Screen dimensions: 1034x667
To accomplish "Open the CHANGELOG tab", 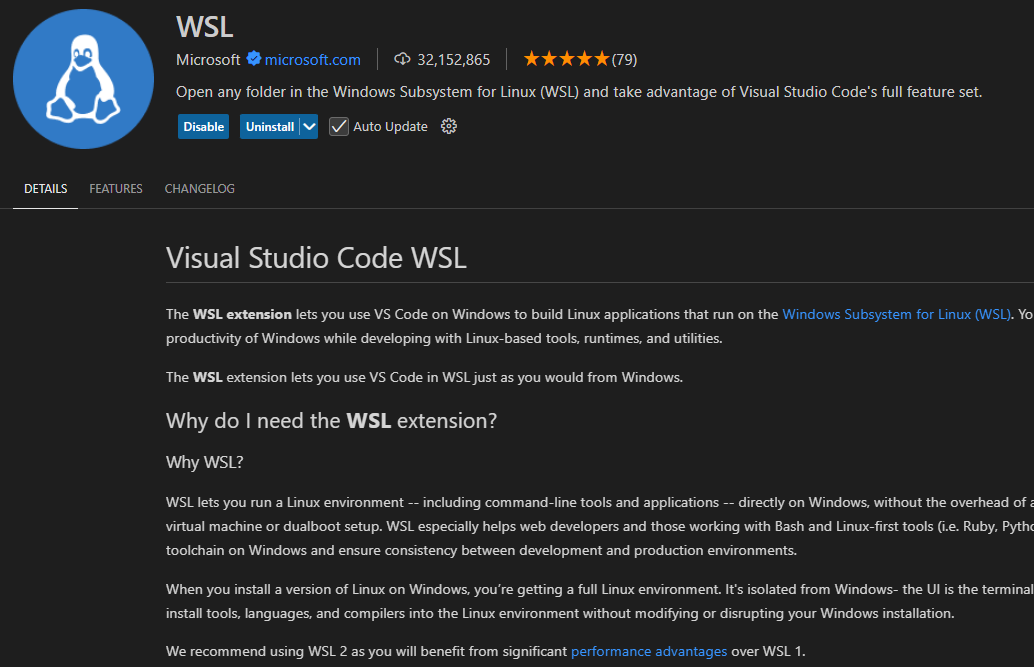I will [199, 188].
